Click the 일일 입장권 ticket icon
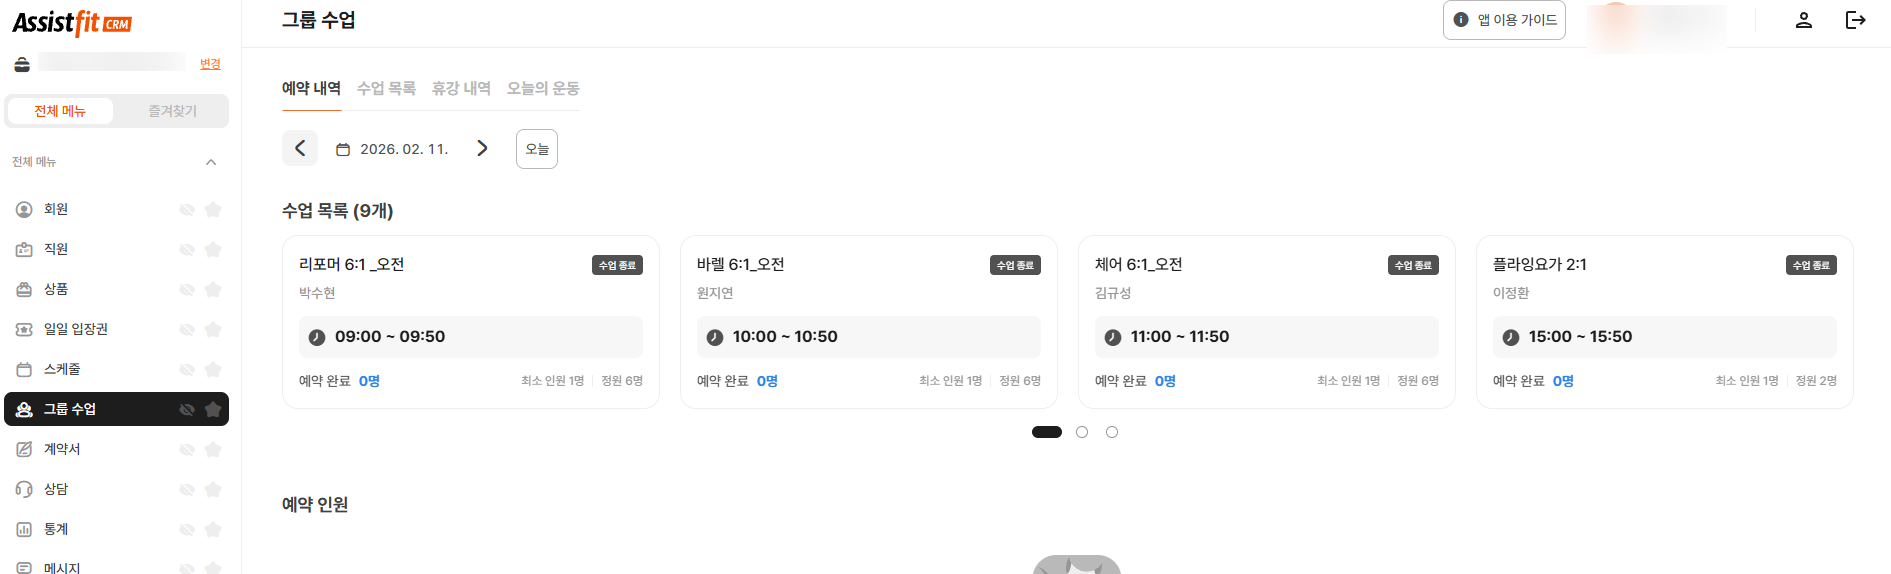 click(24, 329)
